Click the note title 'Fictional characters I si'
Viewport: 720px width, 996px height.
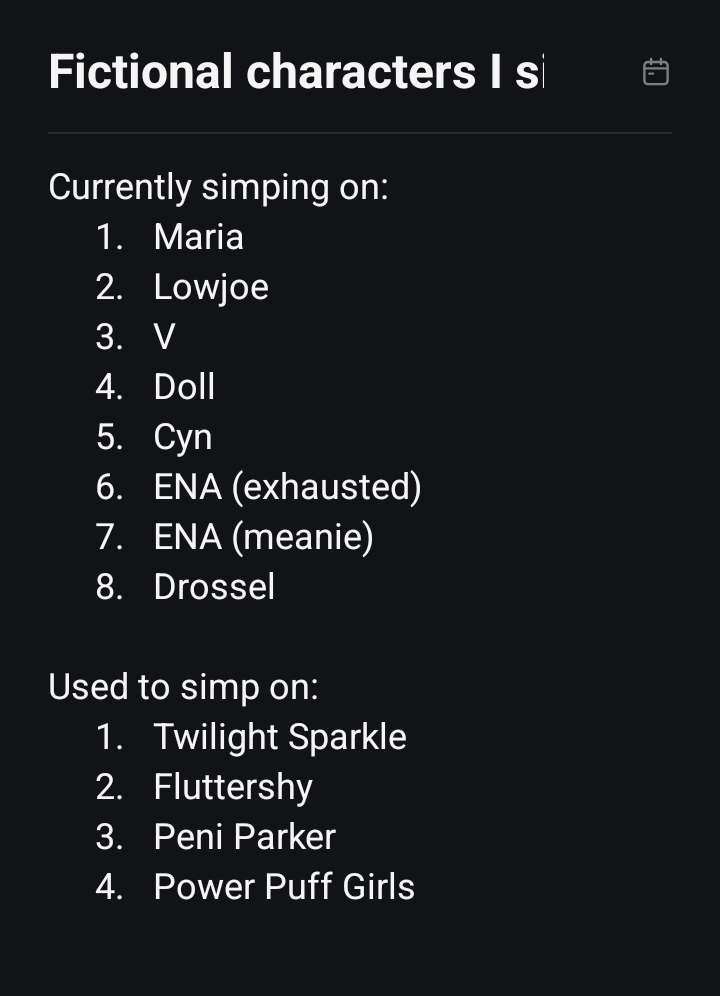tap(296, 72)
